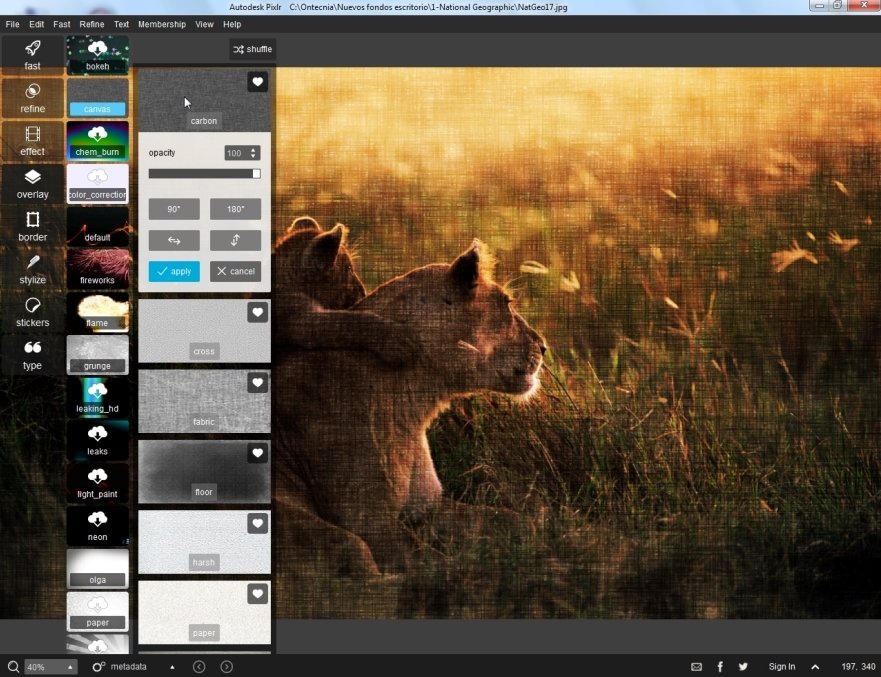Download the neon overlay pack
The height and width of the screenshot is (677, 881).
tap(97, 526)
